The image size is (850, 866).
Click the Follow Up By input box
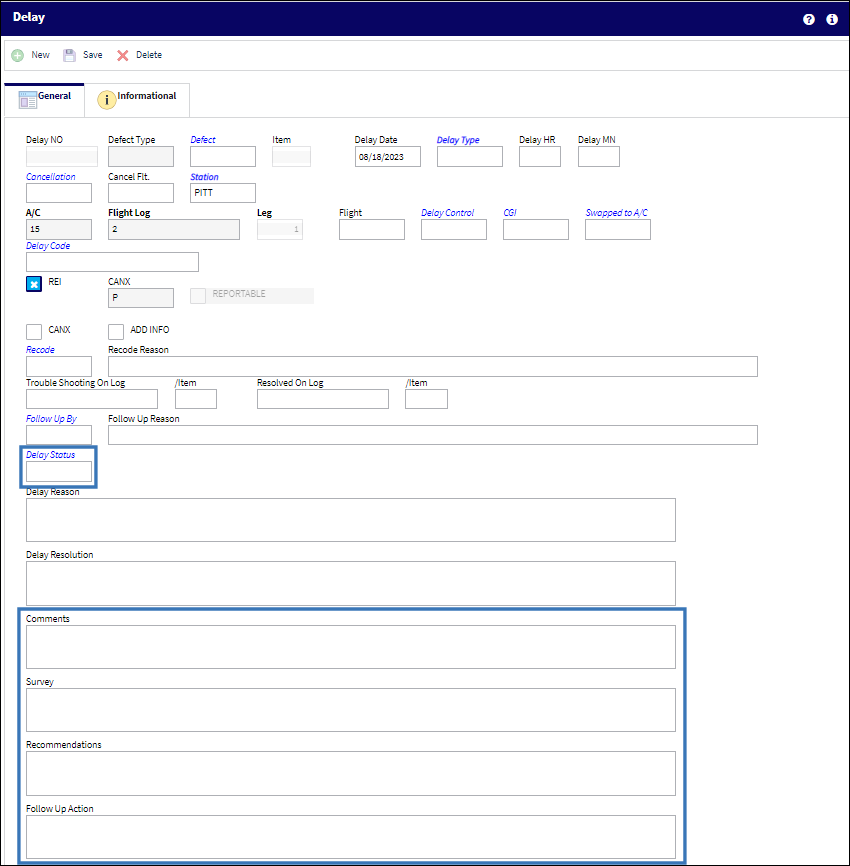[59, 435]
